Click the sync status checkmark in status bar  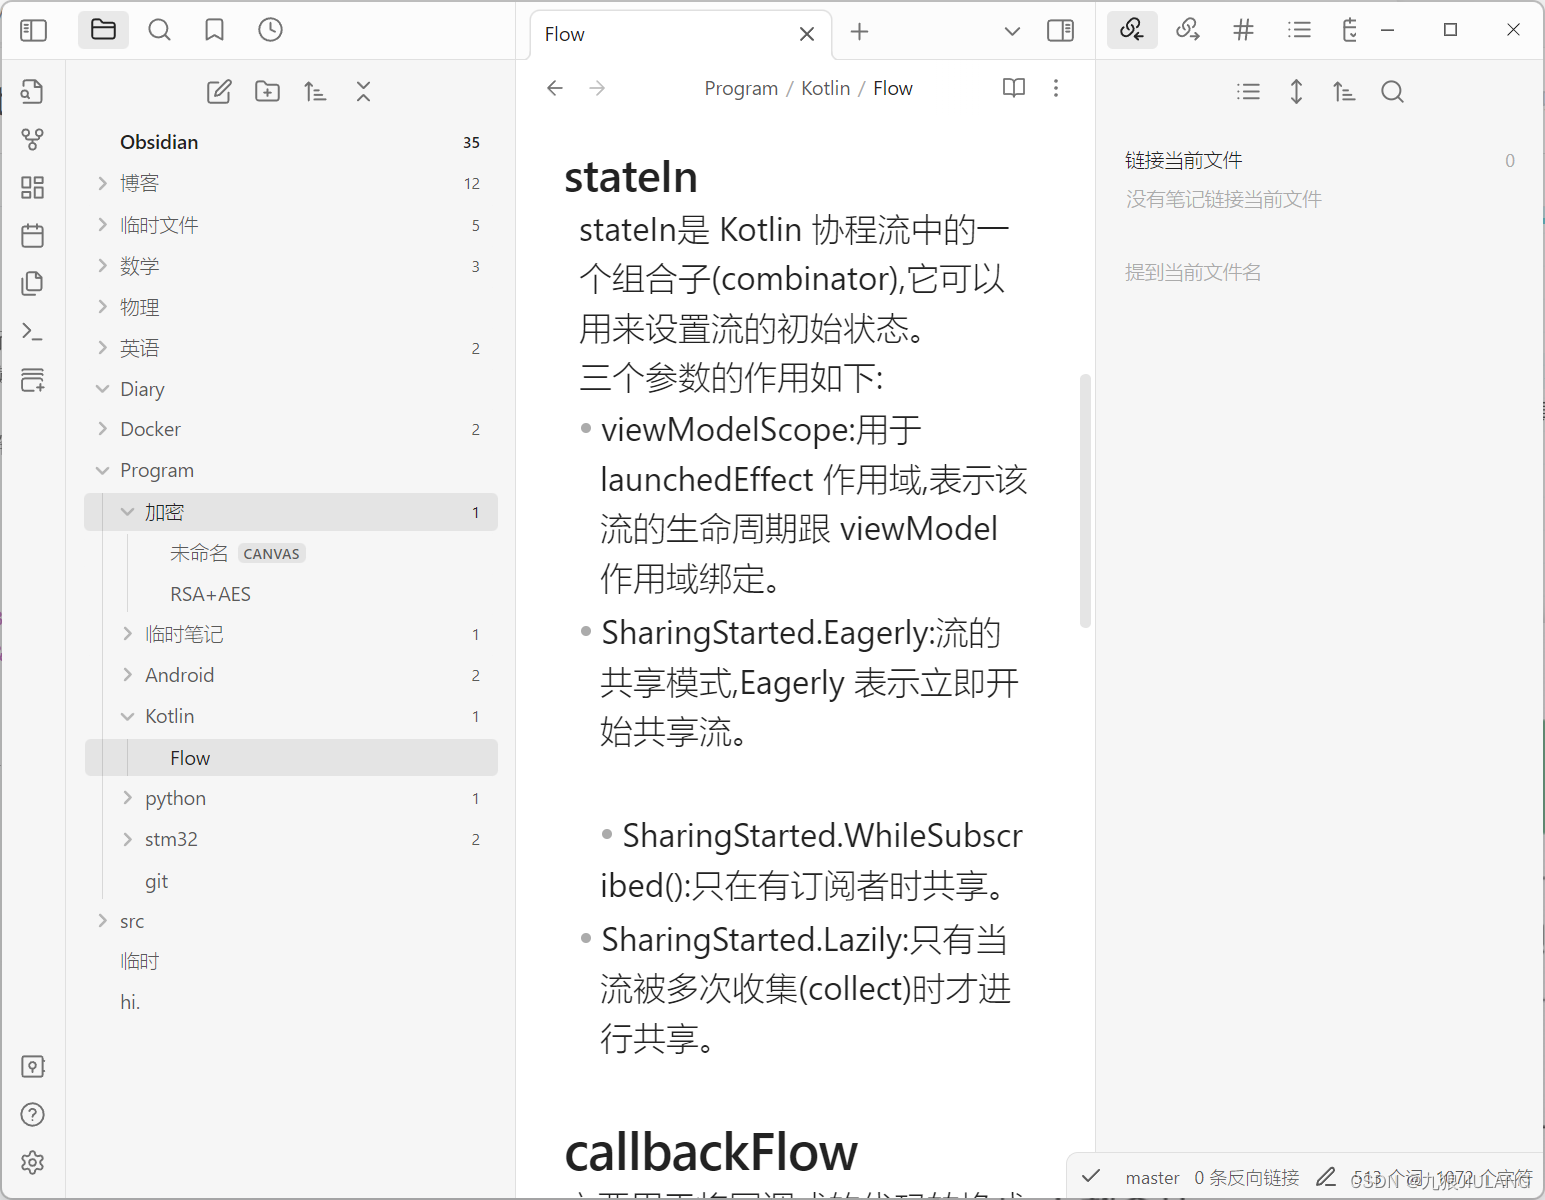tap(1091, 1177)
